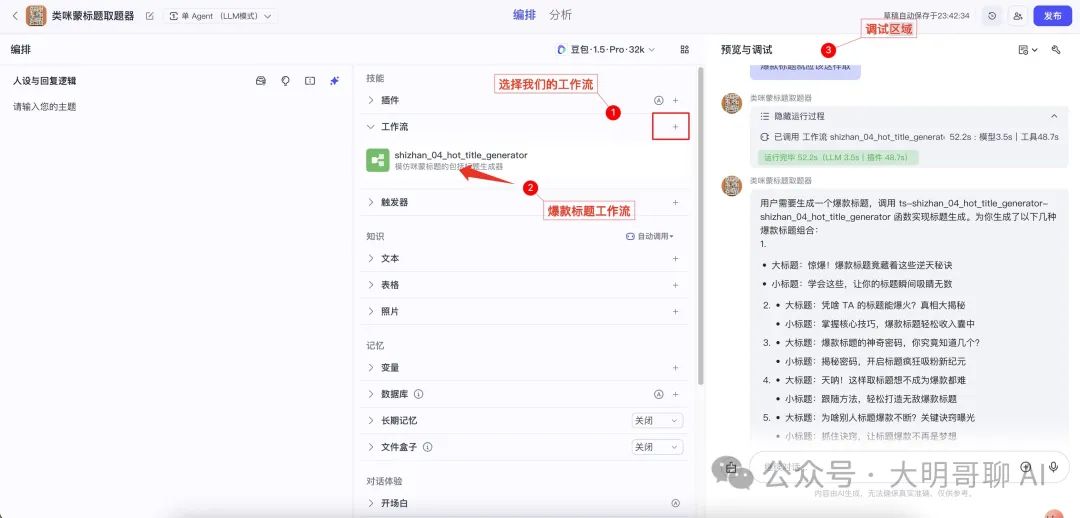1080x518 pixels.
Task: Expand the 变量 memory section
Action: click(x=371, y=368)
